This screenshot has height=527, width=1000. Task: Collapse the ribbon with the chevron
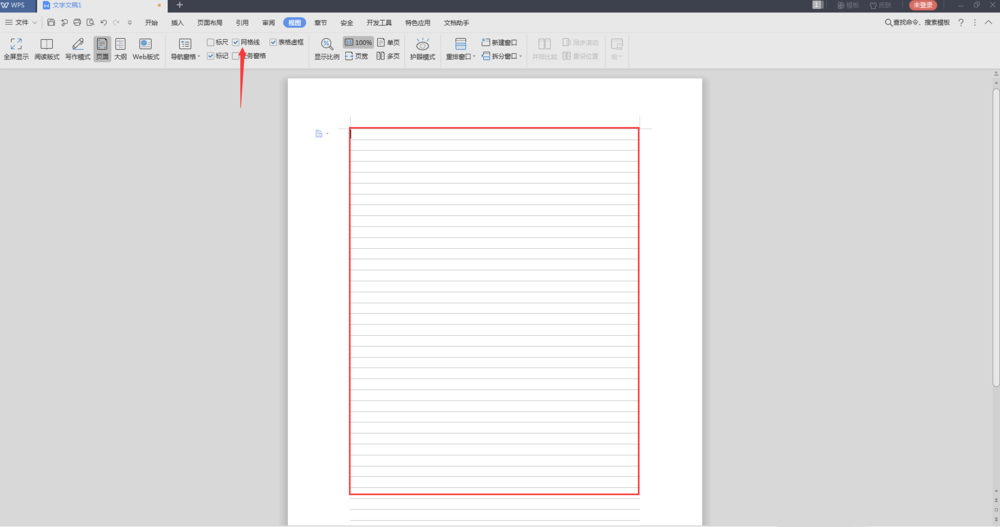click(989, 22)
